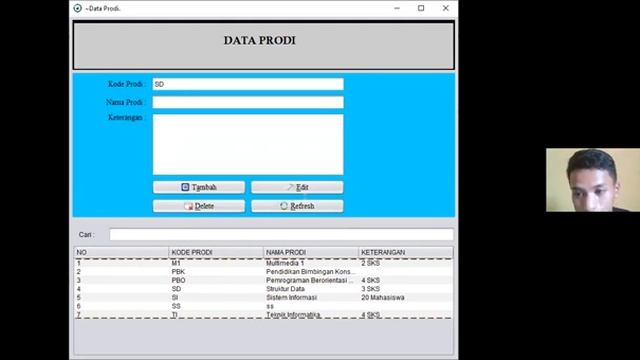Select the Struktur Data cell
Image resolution: width=640 pixels, height=360 pixels.
click(311, 289)
